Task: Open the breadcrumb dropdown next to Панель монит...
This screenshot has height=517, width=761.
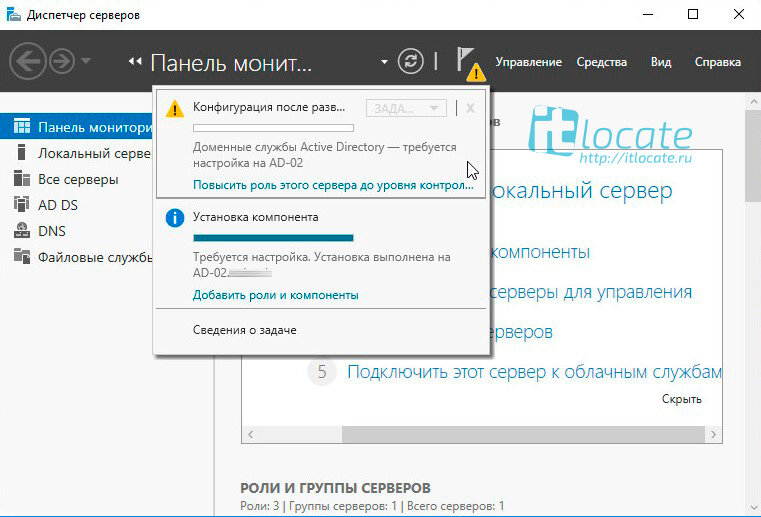Action: [384, 62]
